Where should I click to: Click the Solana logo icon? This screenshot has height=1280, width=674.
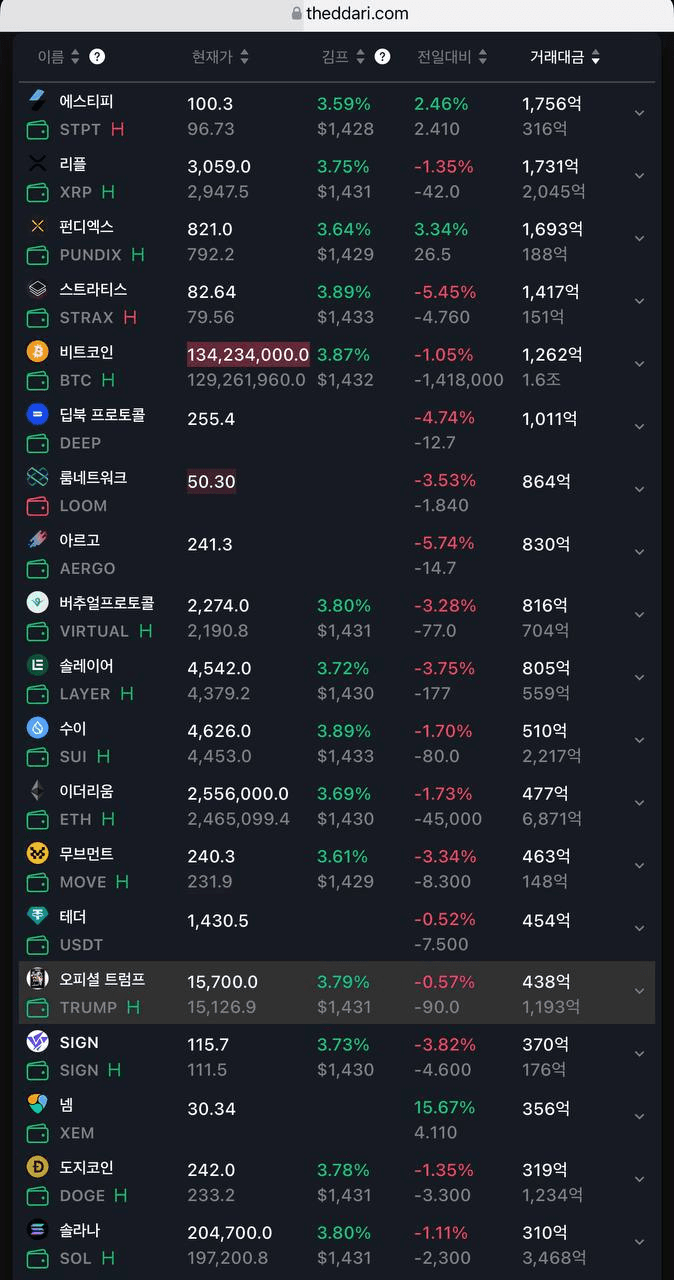pos(37,1229)
